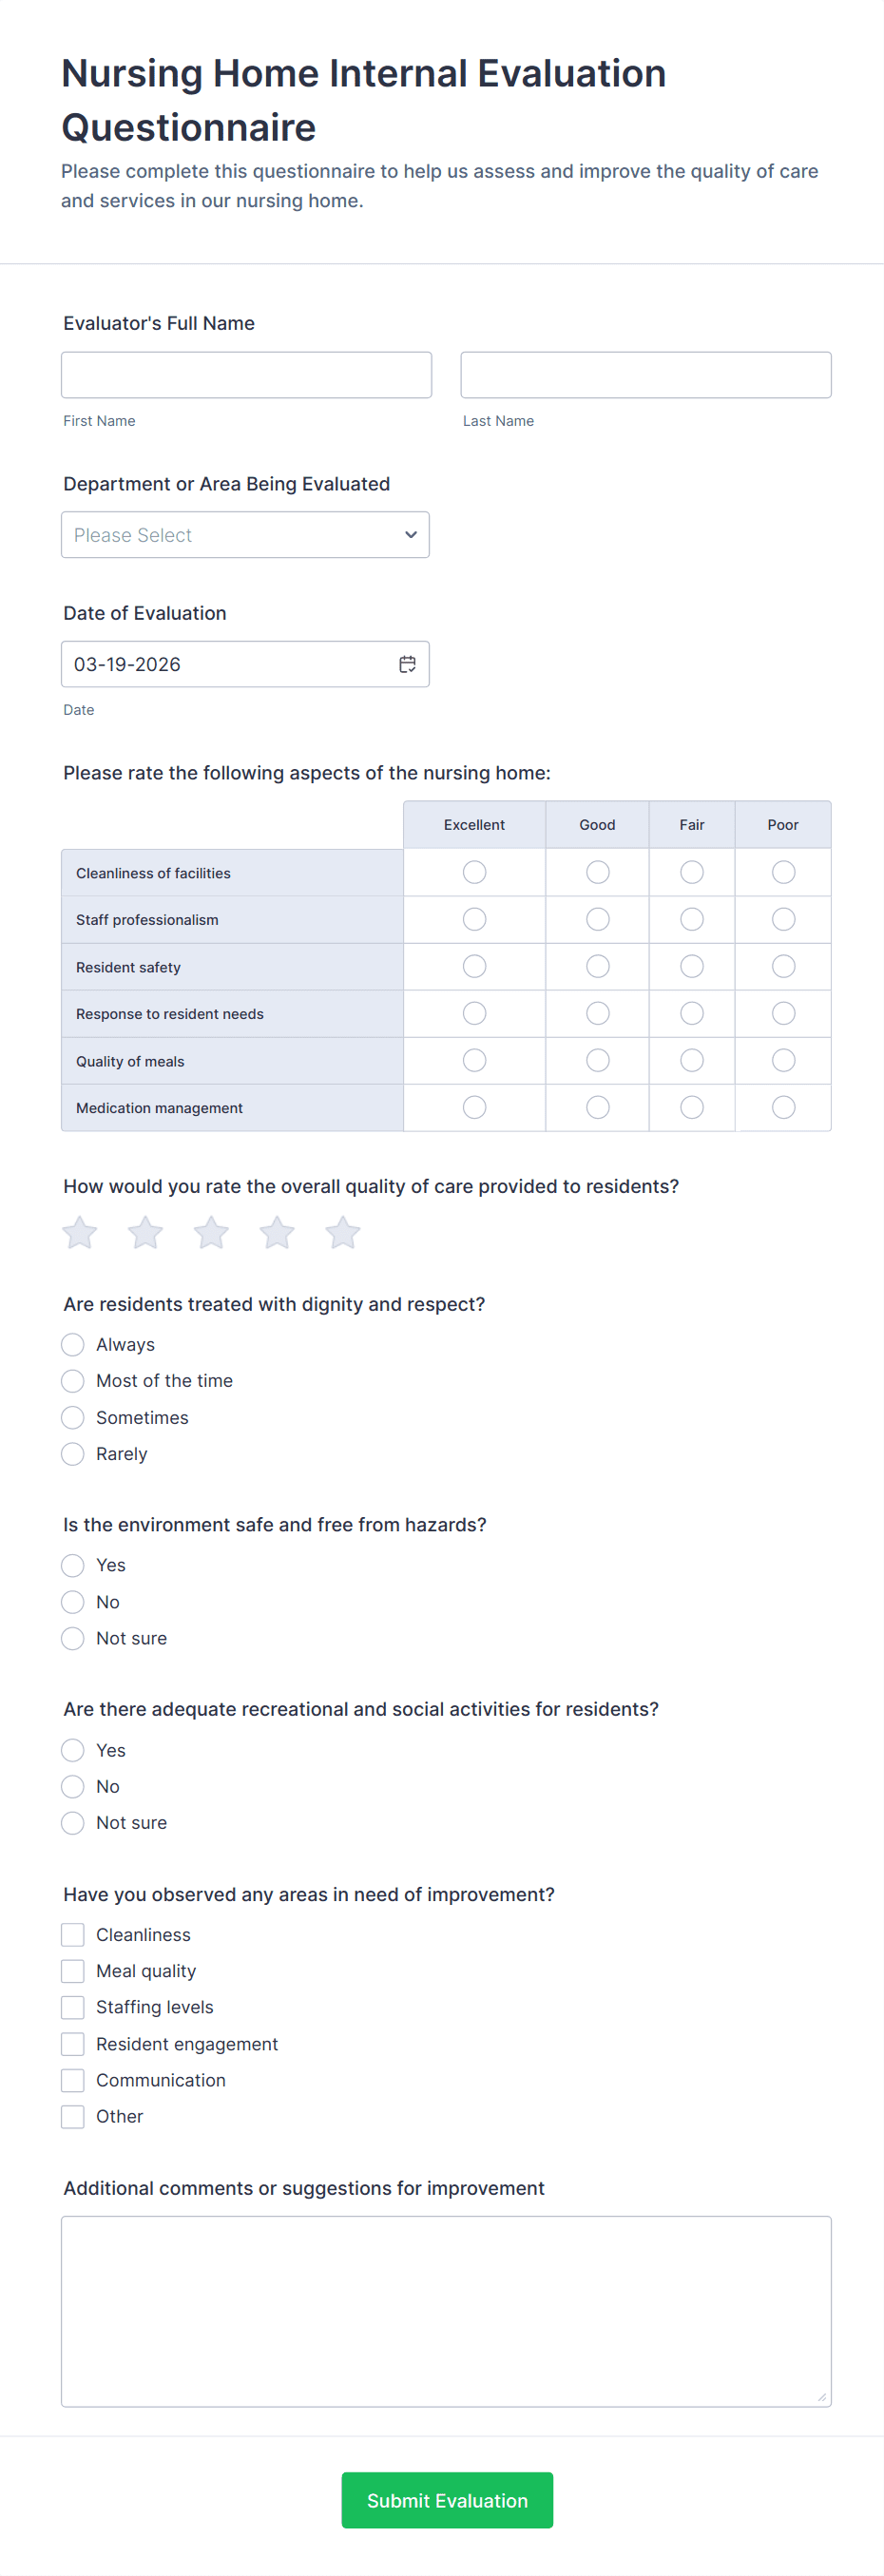Tick the Other improvement checkbox
This screenshot has width=884, height=2576.
click(73, 2116)
